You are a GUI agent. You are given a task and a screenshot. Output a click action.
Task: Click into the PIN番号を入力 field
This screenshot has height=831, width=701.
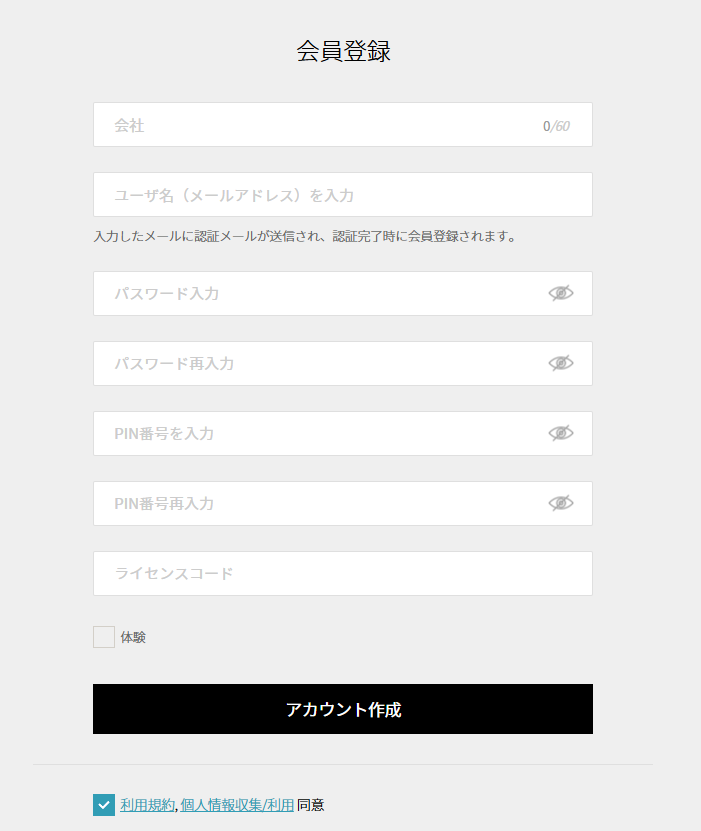[x=320, y=434]
